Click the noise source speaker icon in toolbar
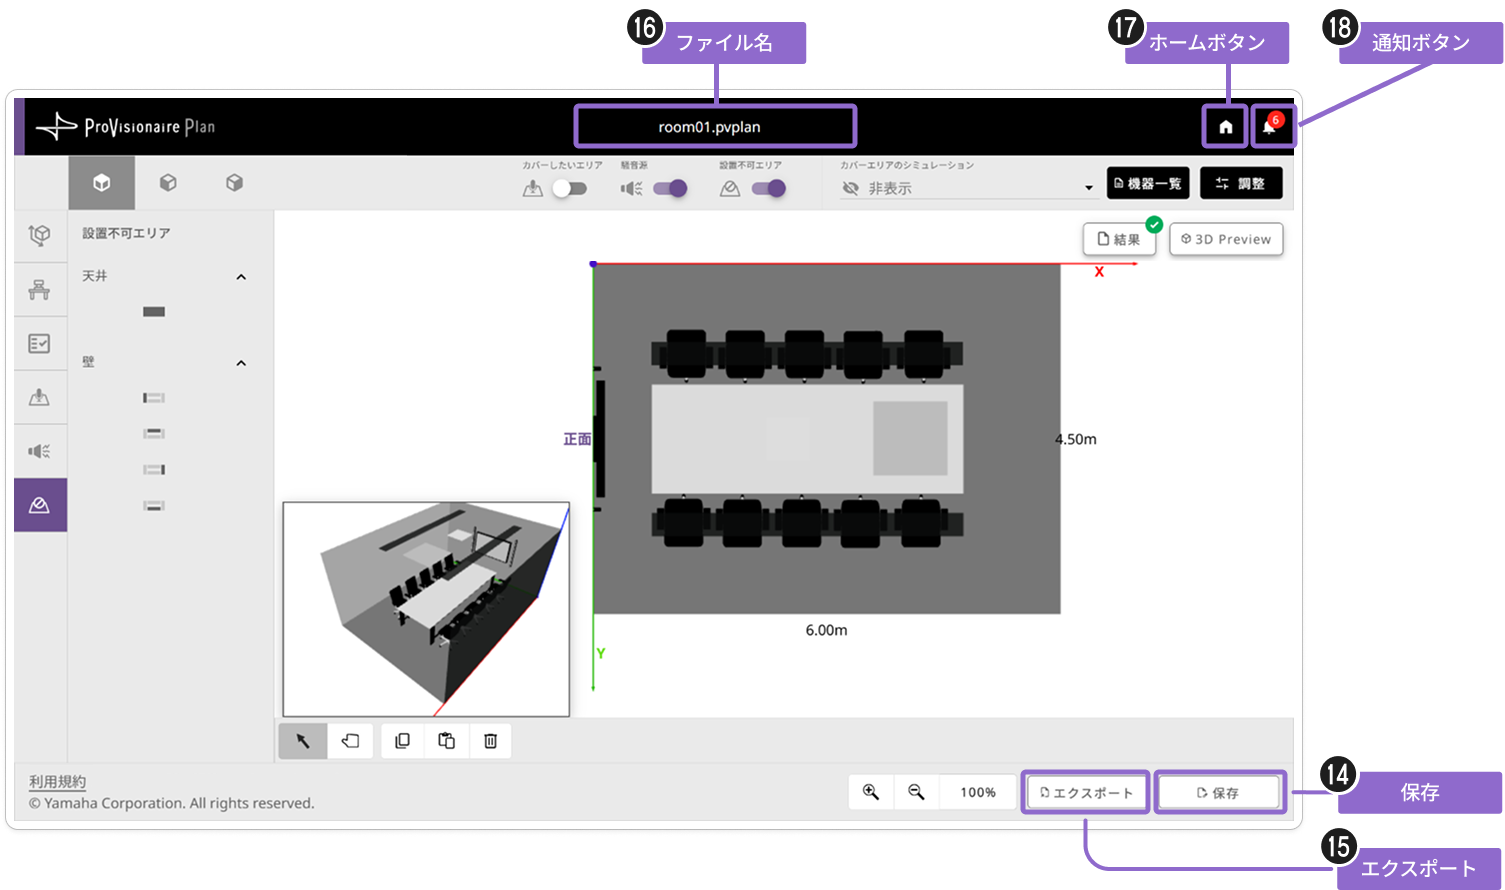The width and height of the screenshot is (1505, 890). click(x=631, y=188)
